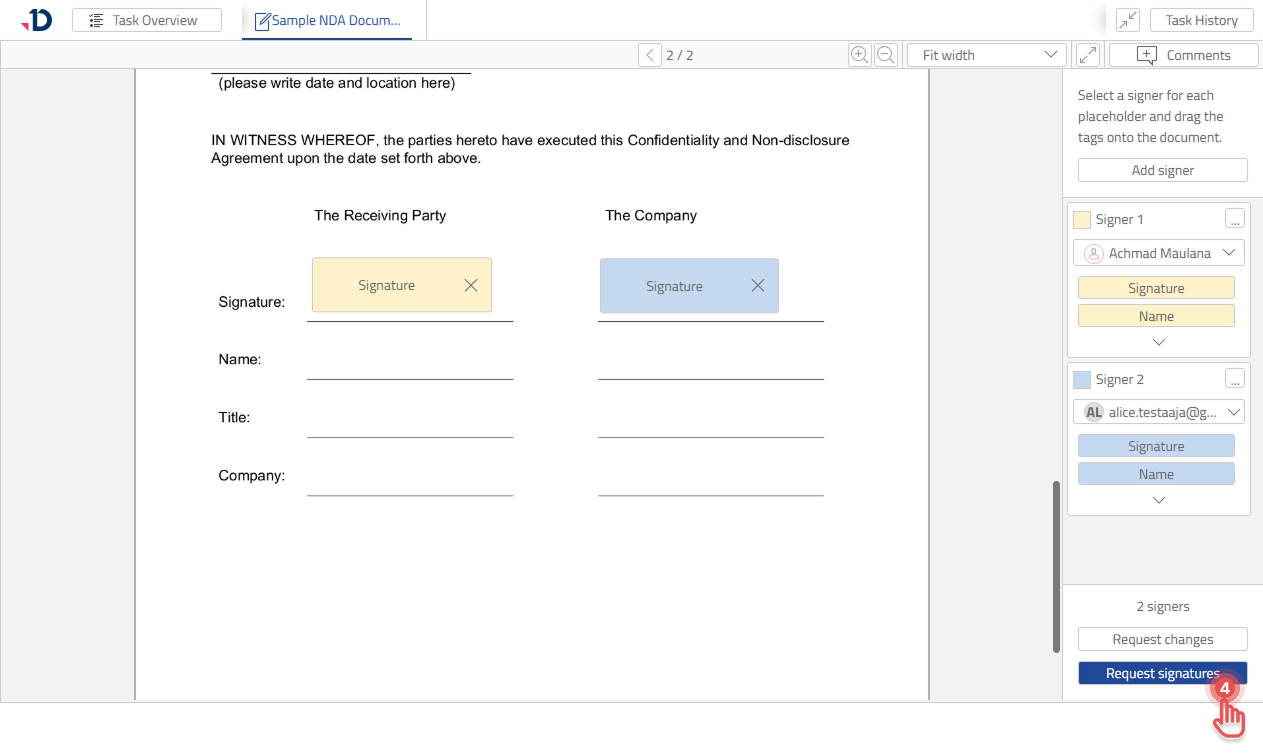
Task: Click the app logo icon
Action: (x=36, y=20)
